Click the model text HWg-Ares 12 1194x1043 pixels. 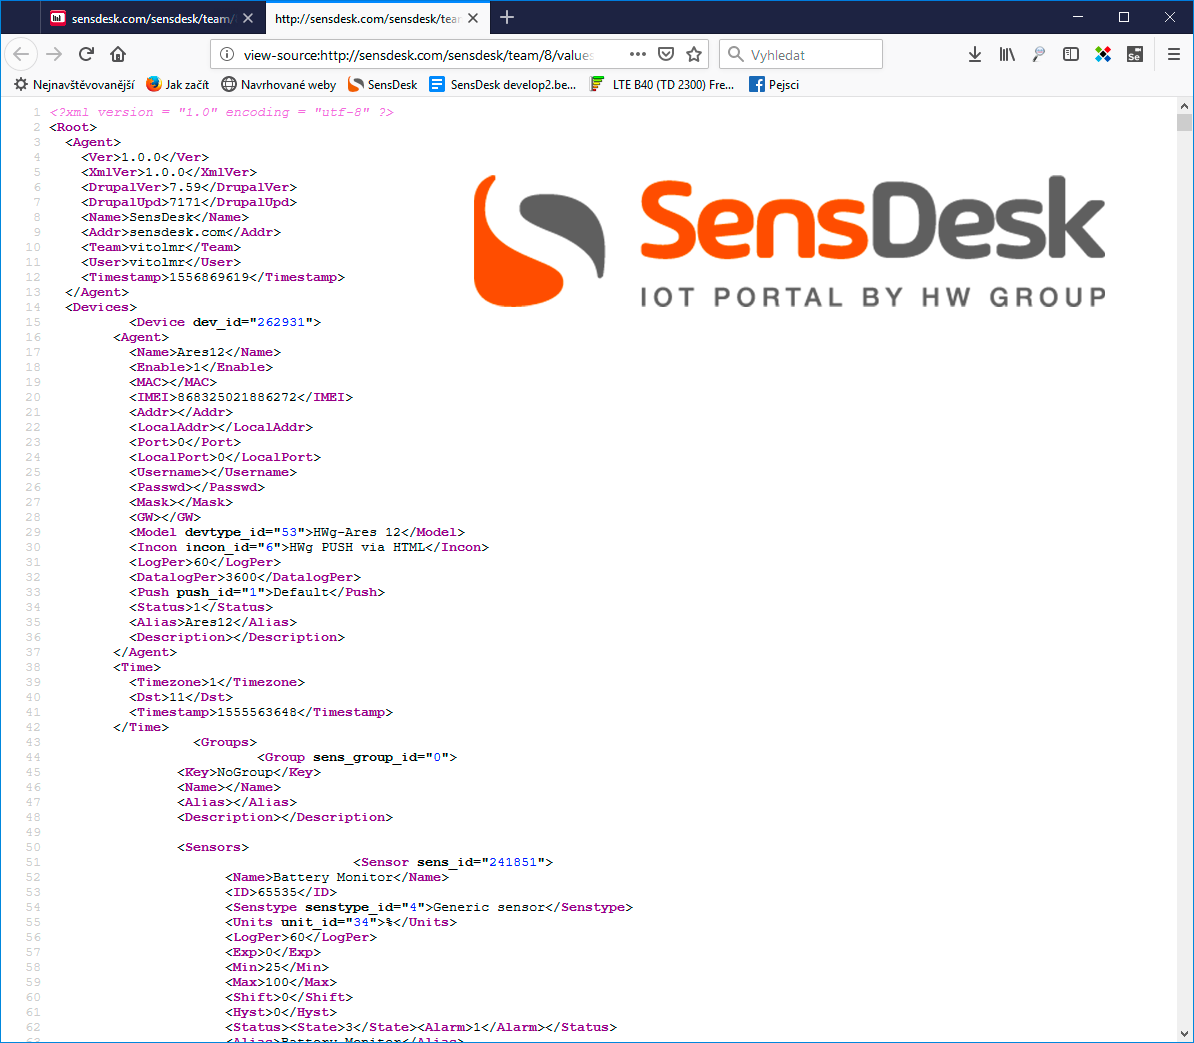(357, 532)
